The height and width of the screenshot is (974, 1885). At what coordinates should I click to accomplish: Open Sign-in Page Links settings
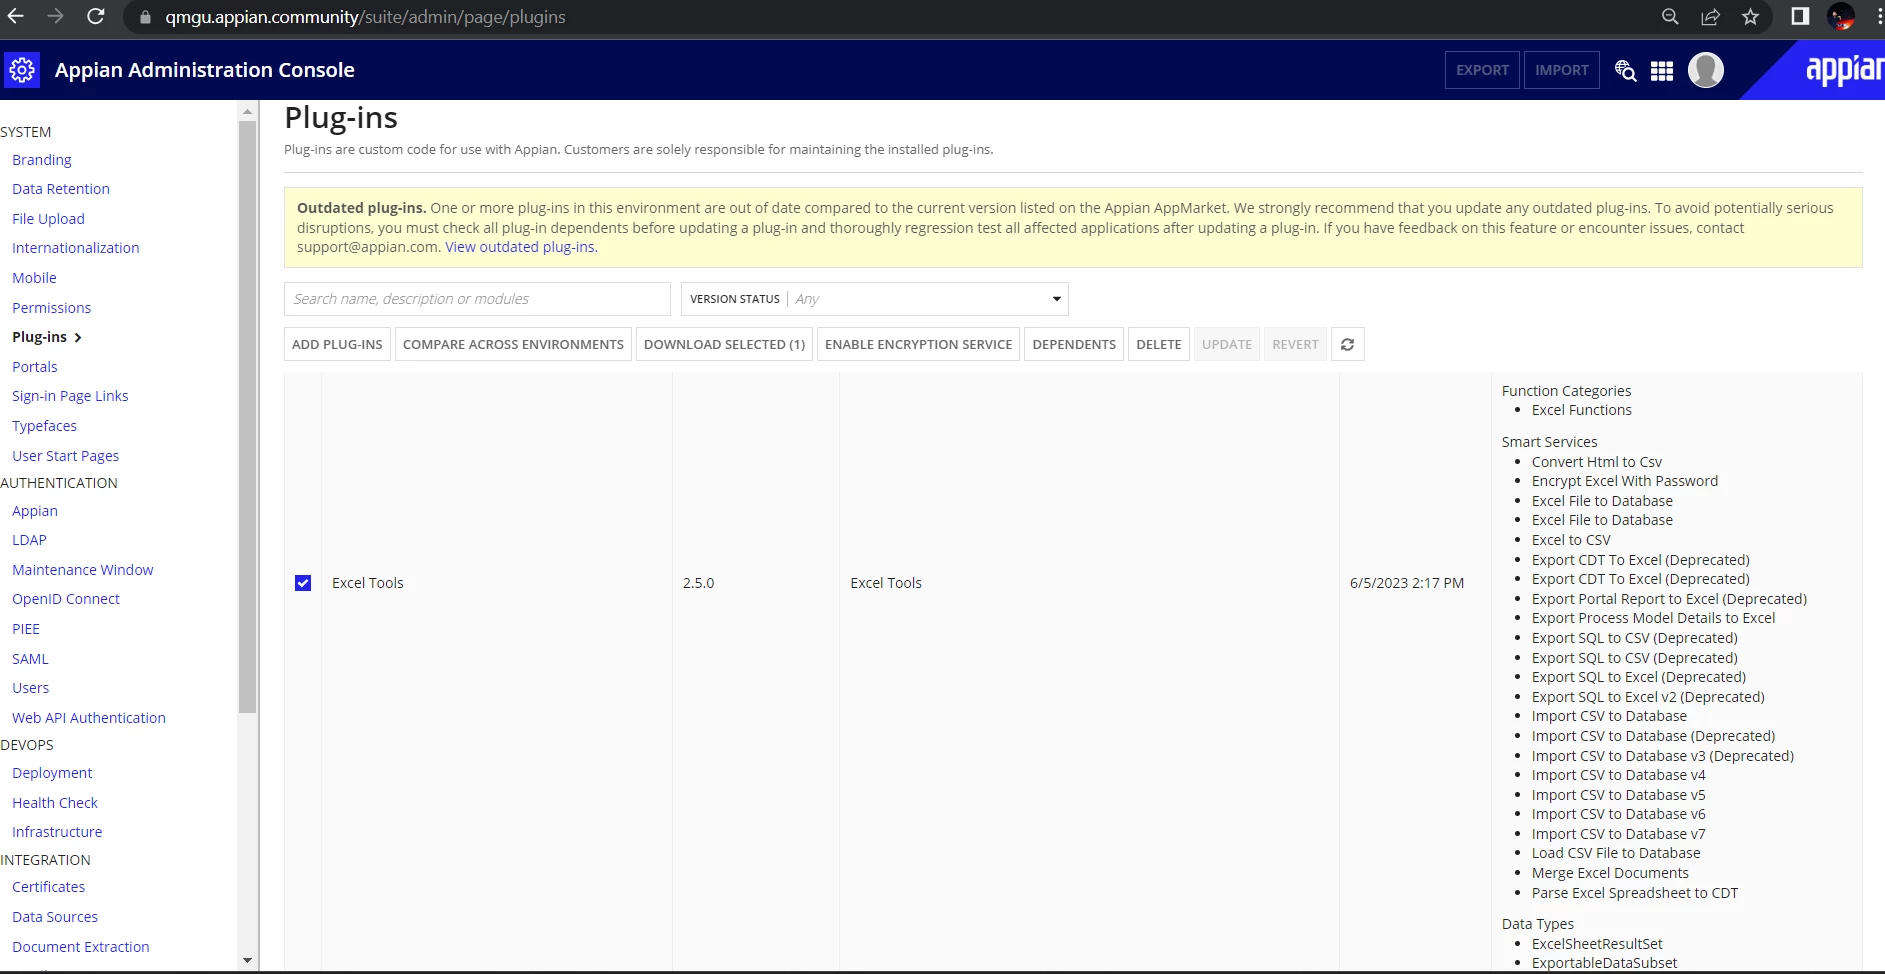70,396
